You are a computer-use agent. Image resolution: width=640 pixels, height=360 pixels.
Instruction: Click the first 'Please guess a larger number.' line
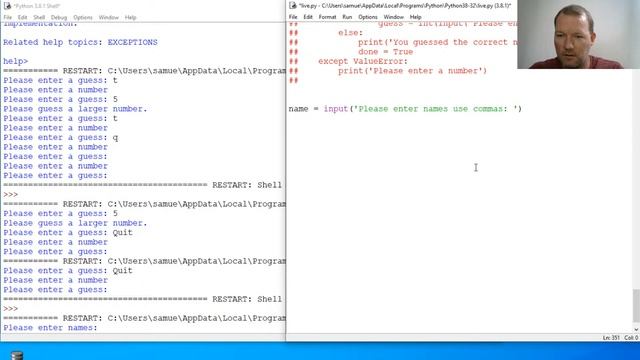tap(75, 109)
